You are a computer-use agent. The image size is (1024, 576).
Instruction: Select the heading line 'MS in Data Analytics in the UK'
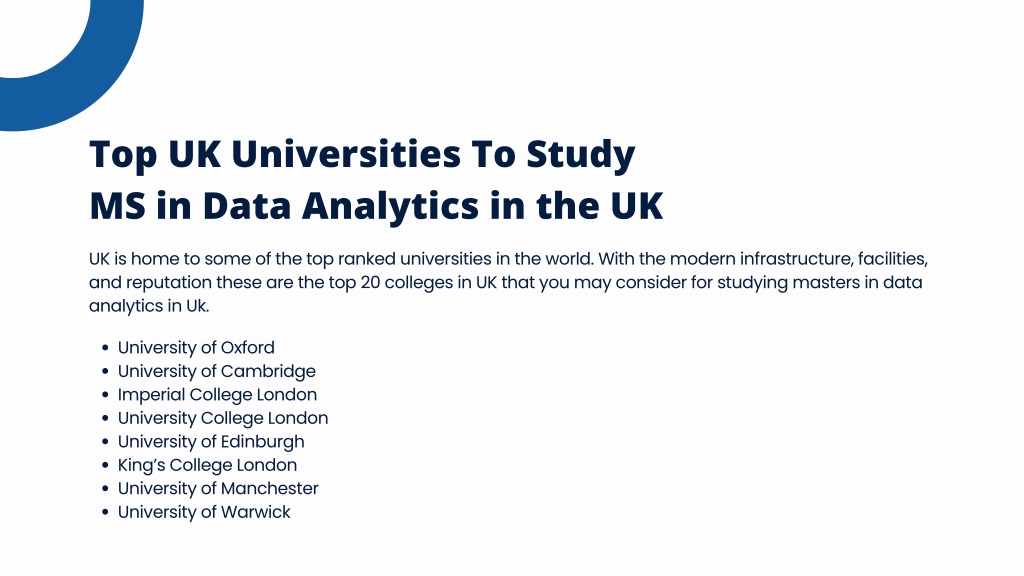coord(376,206)
